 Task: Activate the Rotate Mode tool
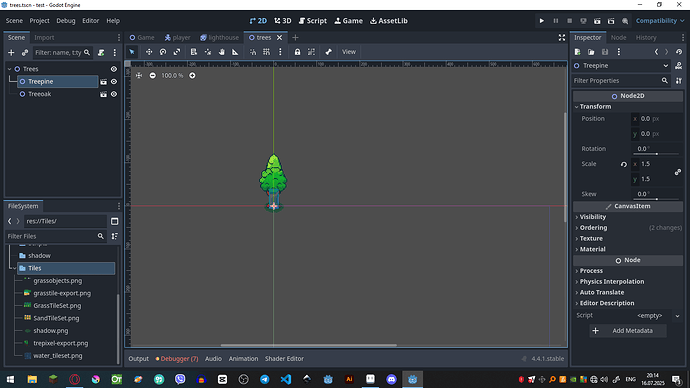[x=163, y=52]
